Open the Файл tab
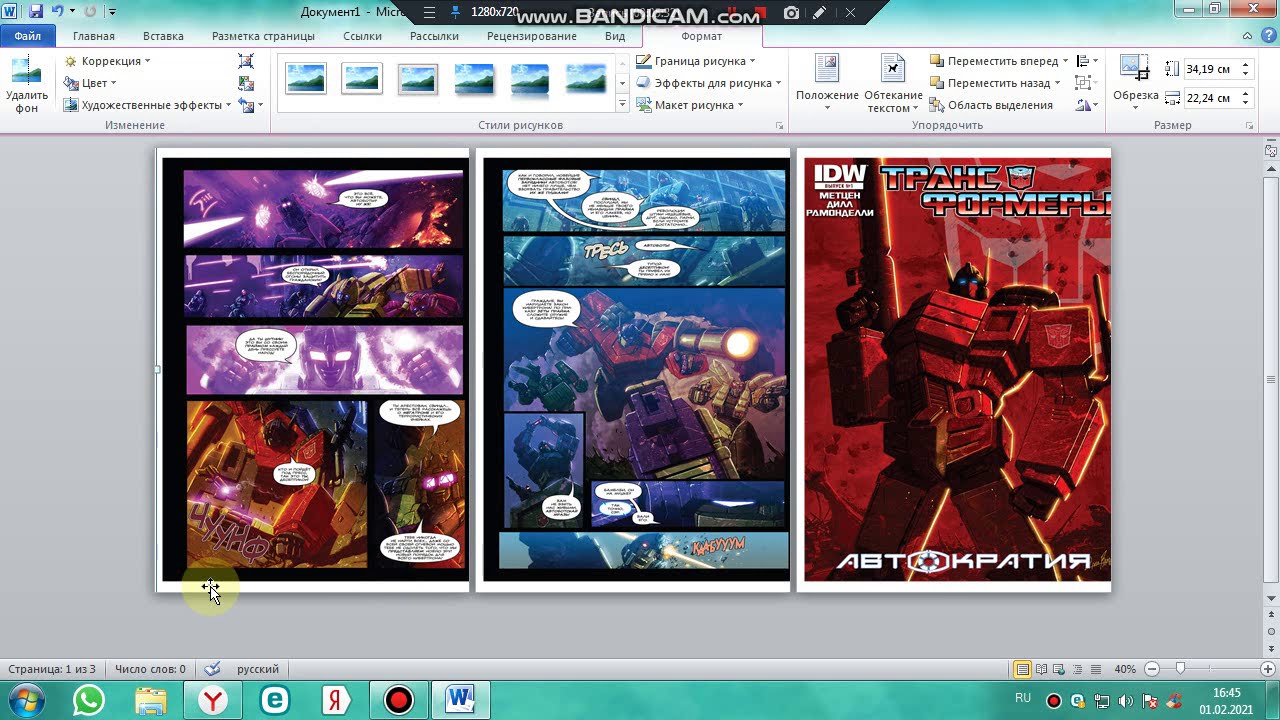Image resolution: width=1280 pixels, height=720 pixels. click(x=27, y=36)
